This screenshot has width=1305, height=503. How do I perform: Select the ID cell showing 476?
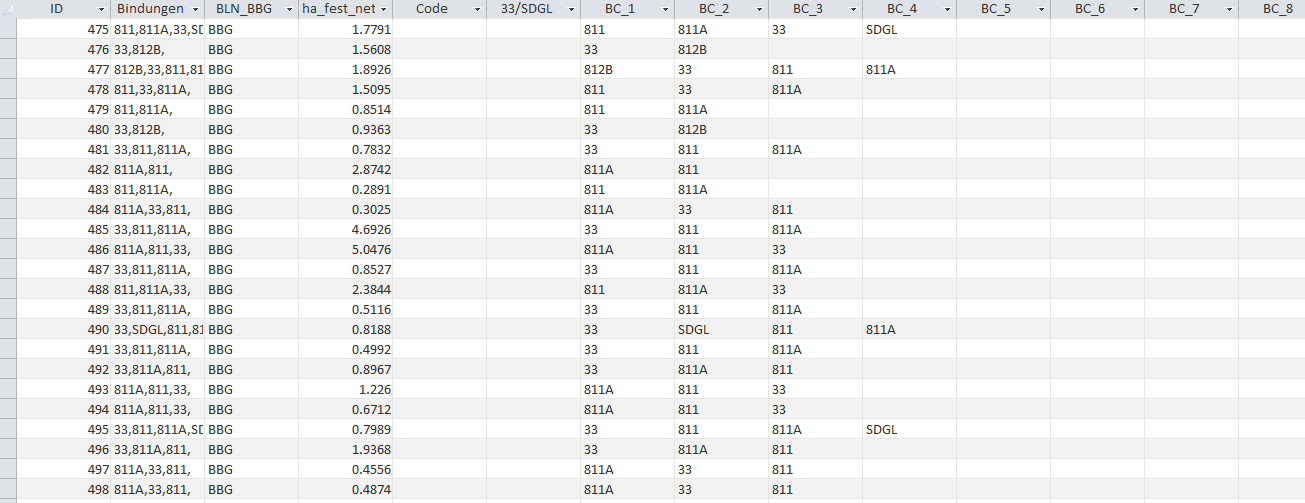(64, 49)
